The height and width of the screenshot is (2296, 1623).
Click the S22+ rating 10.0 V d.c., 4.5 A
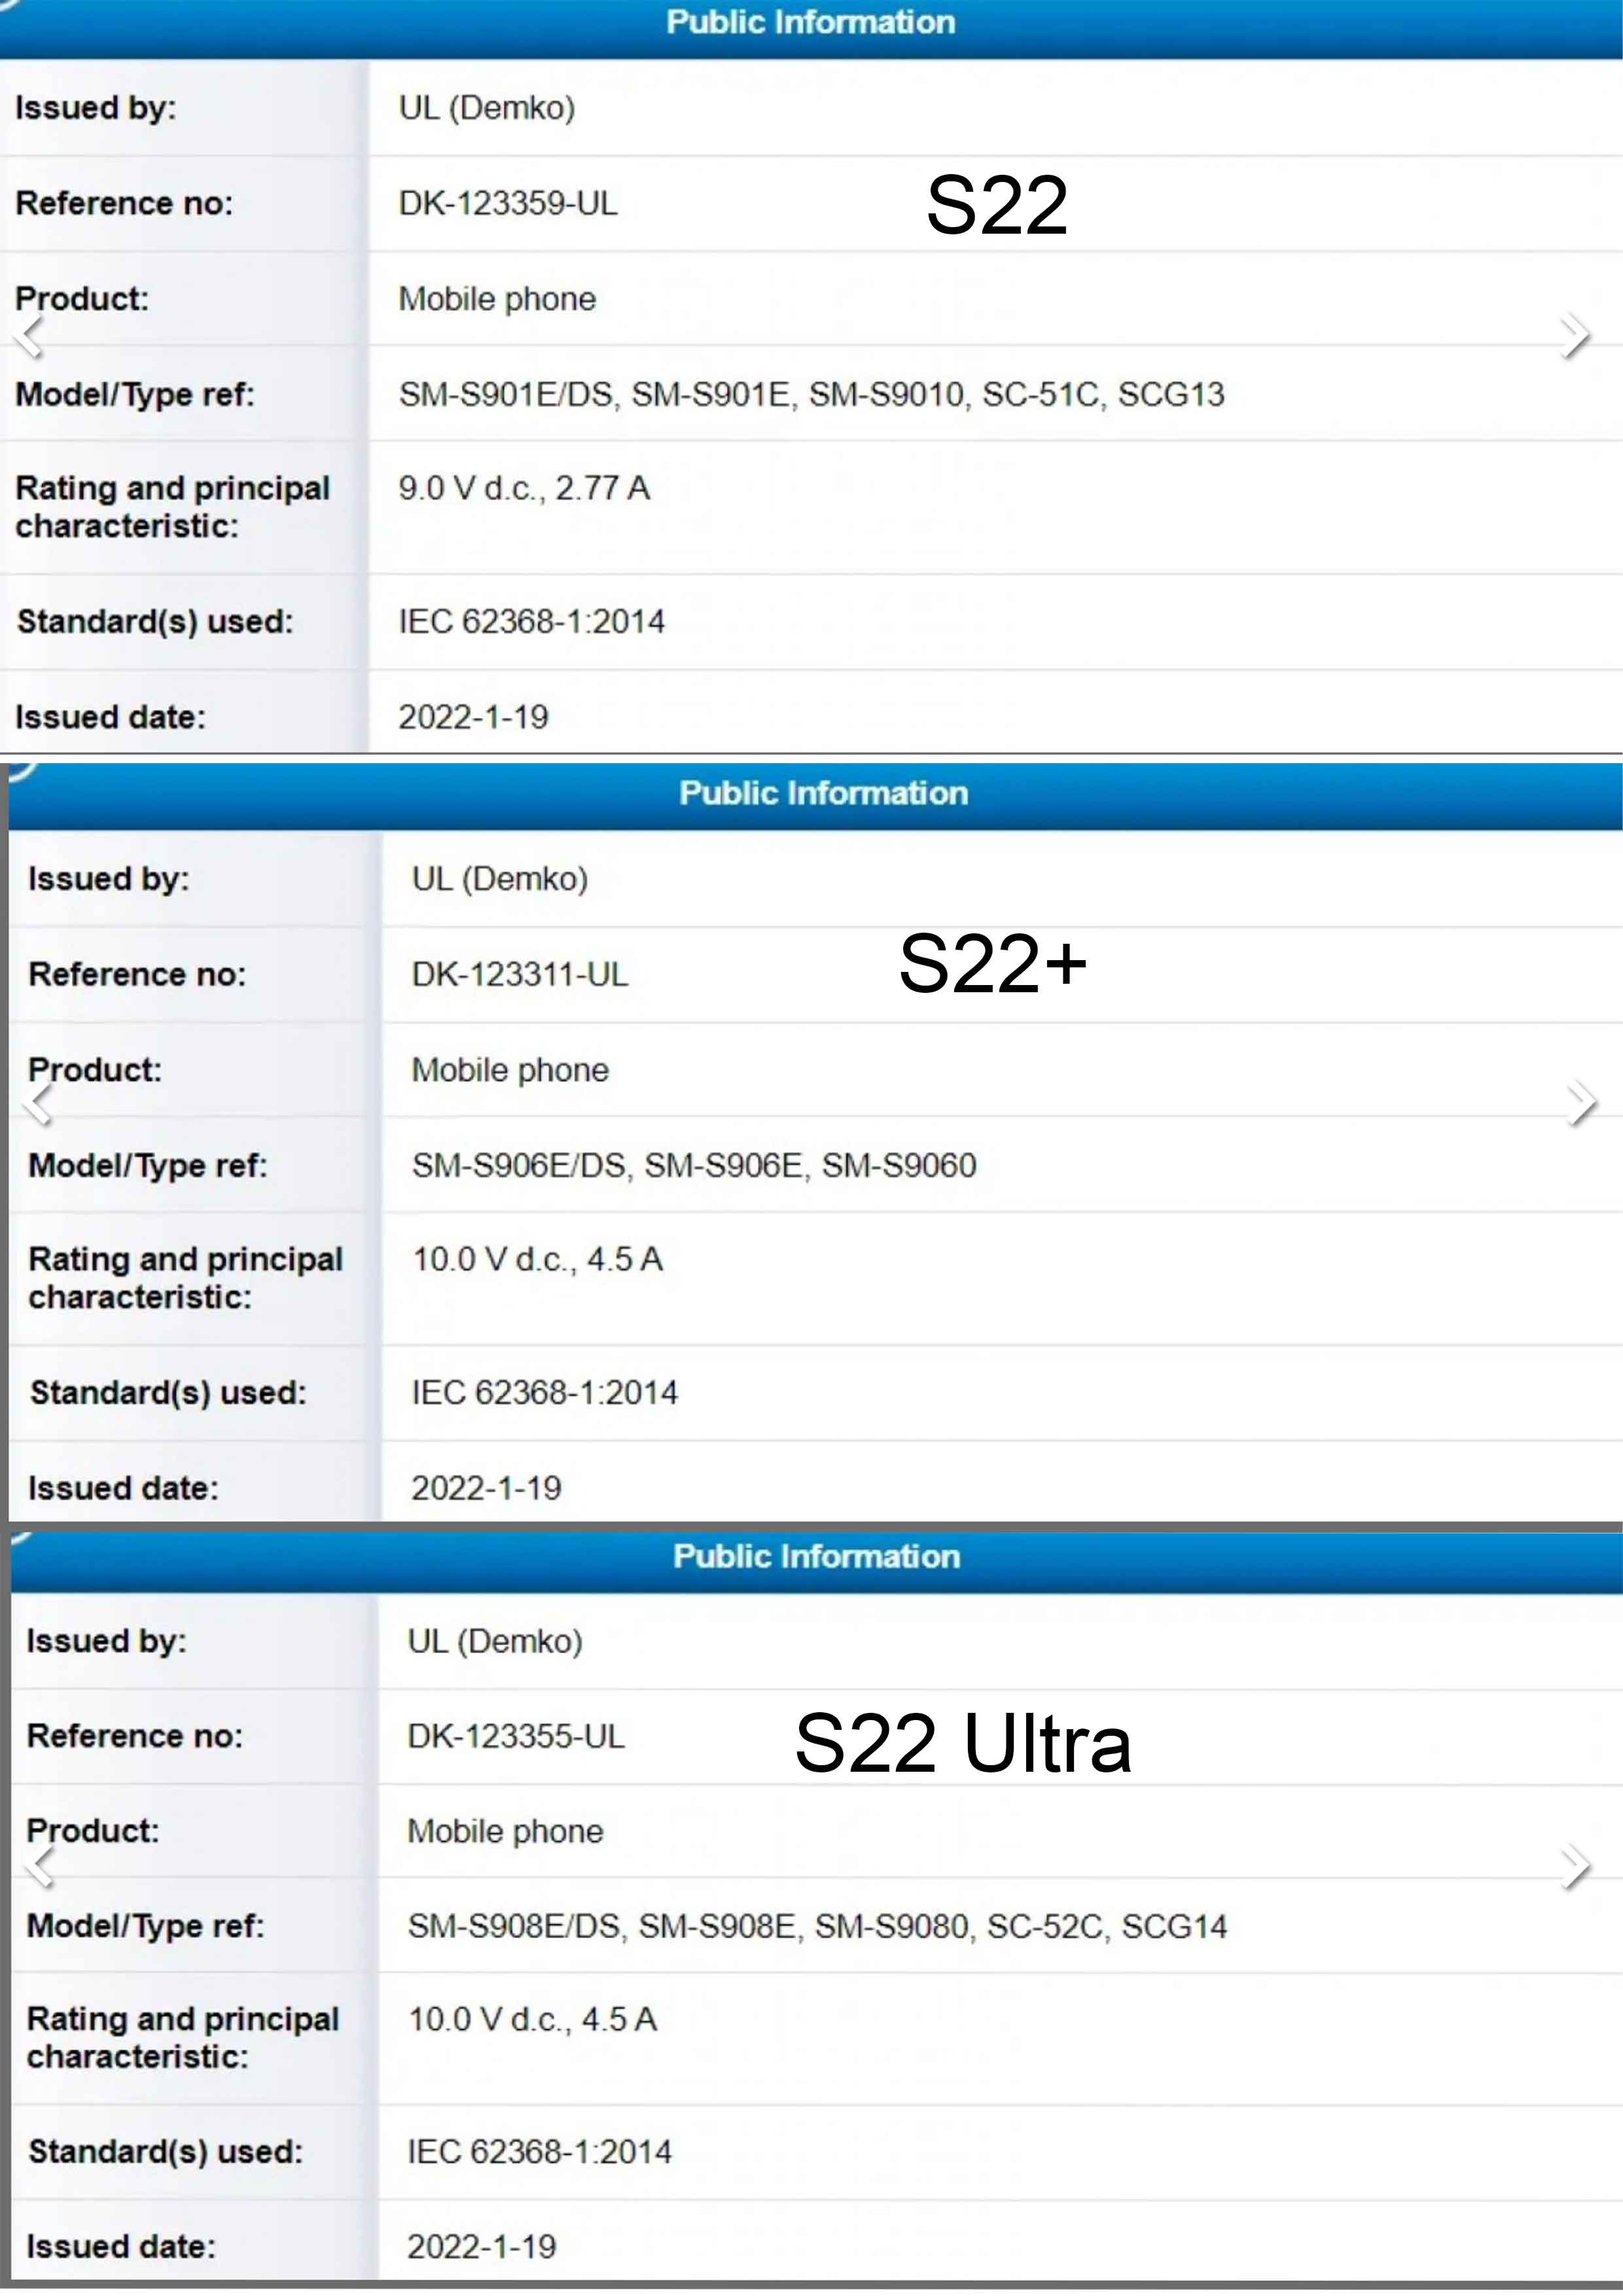click(537, 1259)
